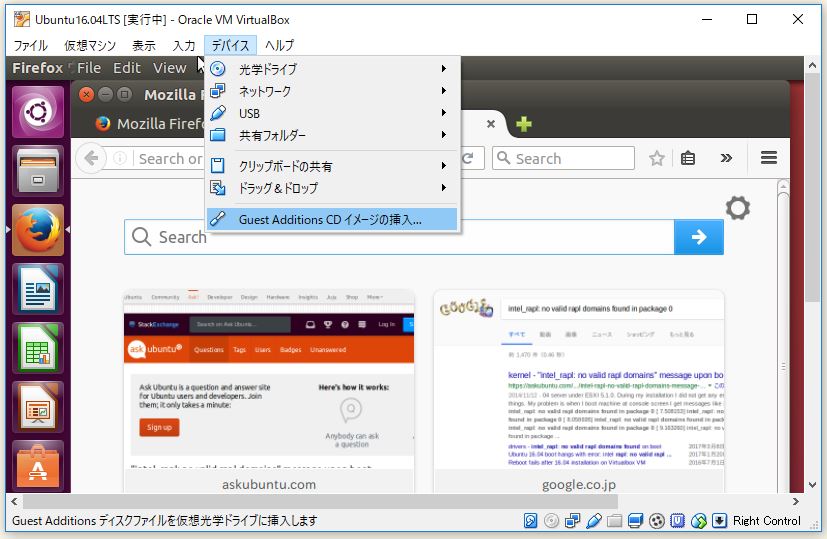Screen dimensions: 827x539
Task: Open クリップボードの共有 submenu
Action: [x=332, y=166]
